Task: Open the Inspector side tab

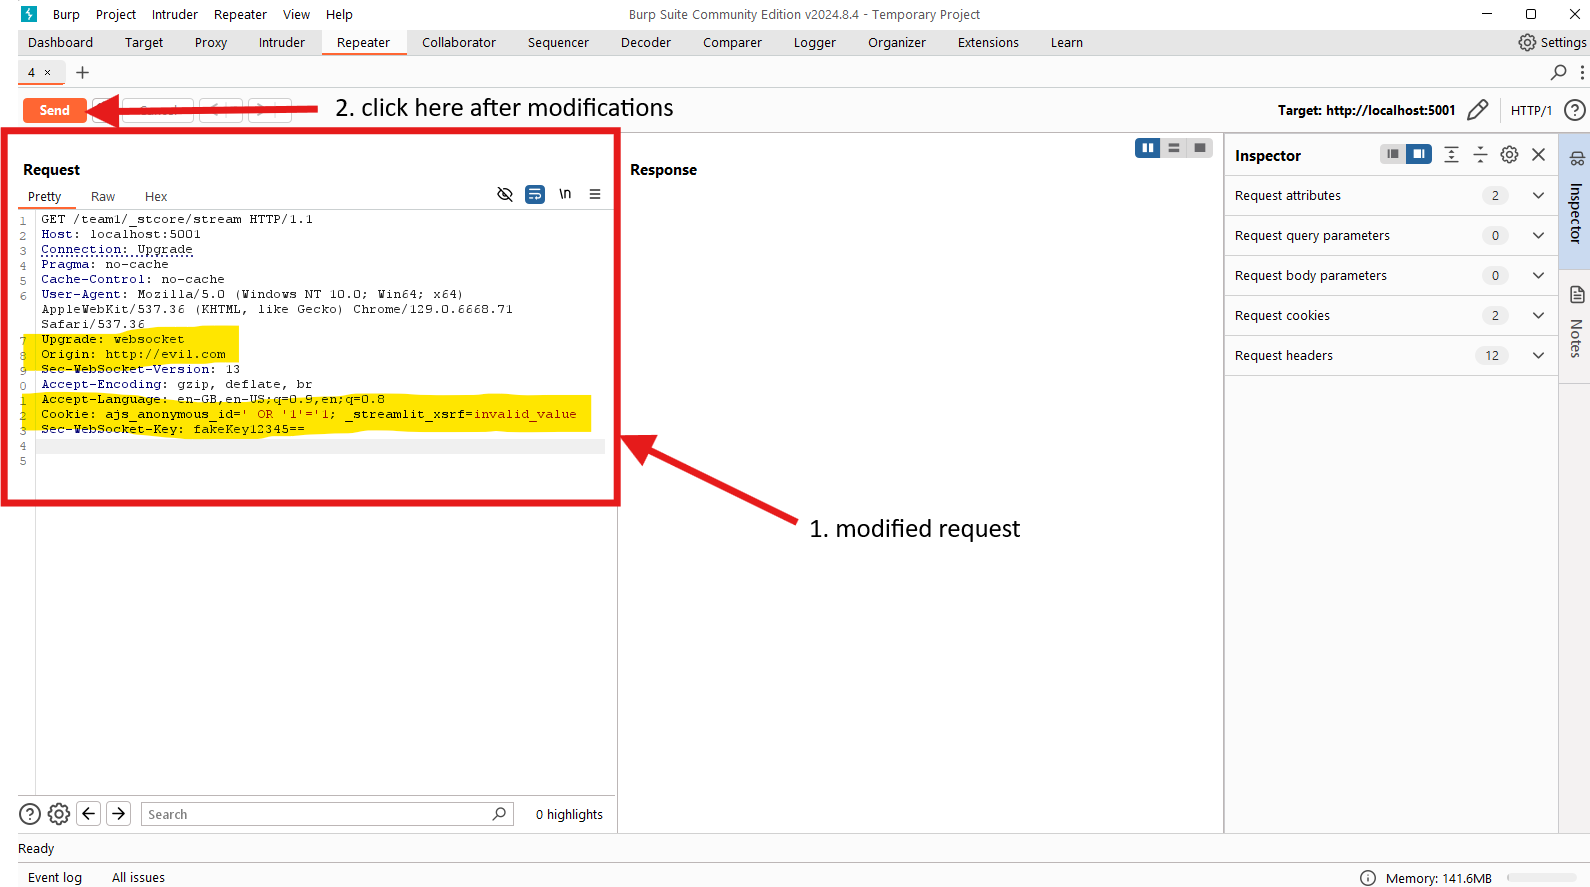Action: click(1575, 200)
